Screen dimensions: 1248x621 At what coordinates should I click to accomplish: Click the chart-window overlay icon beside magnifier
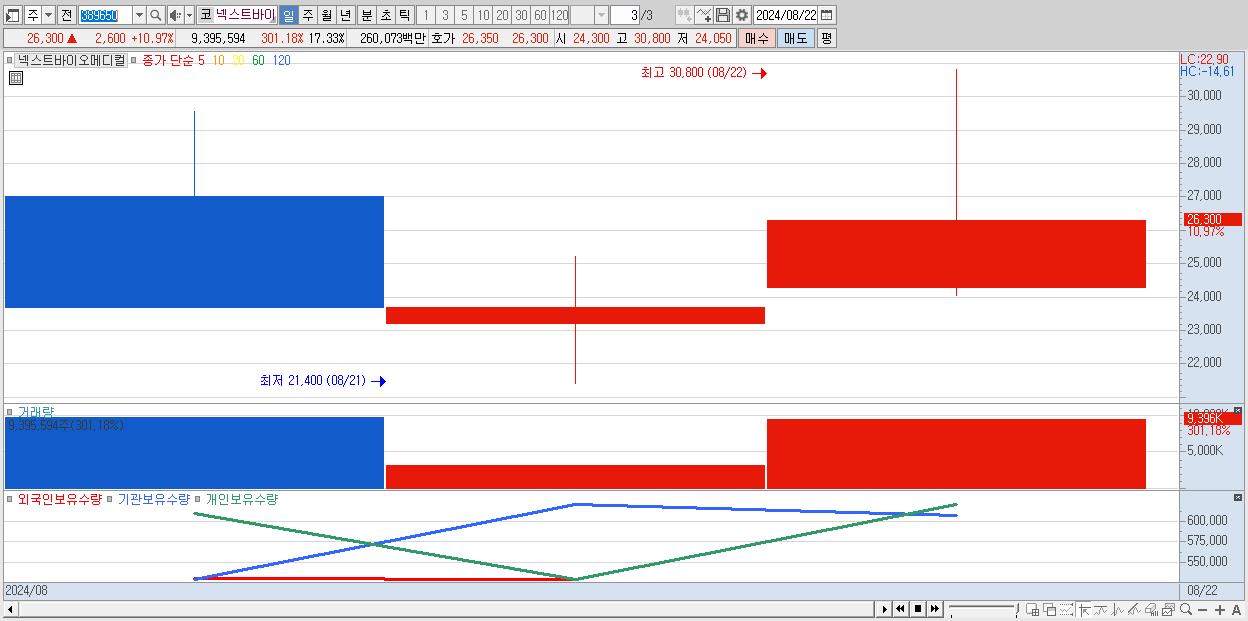tap(1169, 609)
